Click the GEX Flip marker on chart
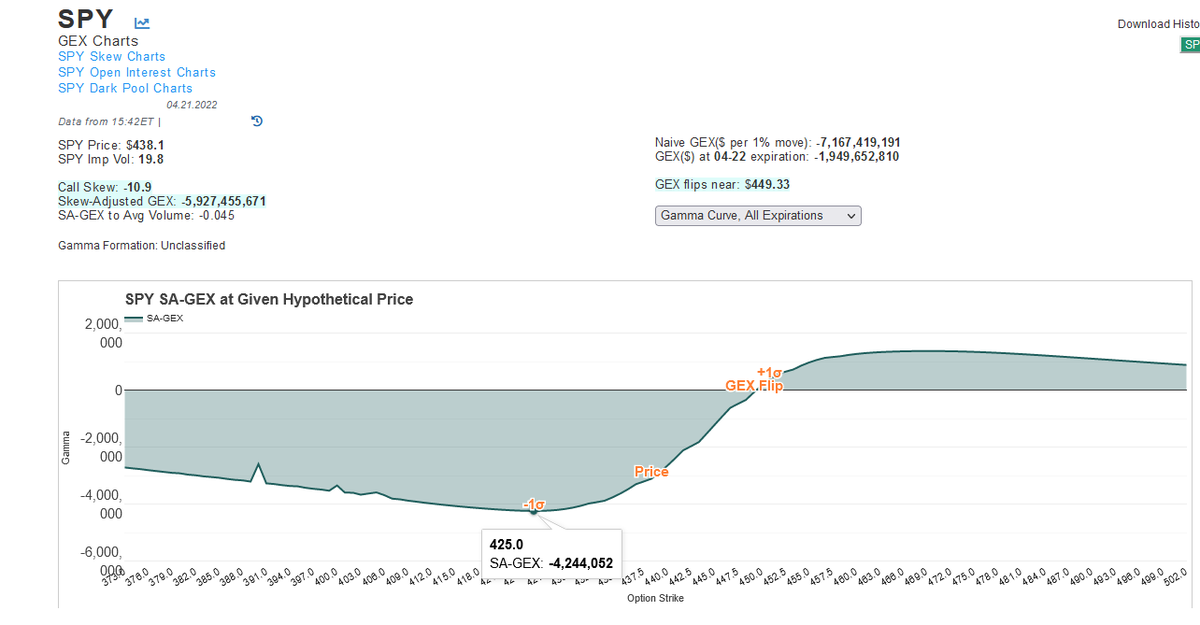1200x625 pixels. tap(754, 385)
